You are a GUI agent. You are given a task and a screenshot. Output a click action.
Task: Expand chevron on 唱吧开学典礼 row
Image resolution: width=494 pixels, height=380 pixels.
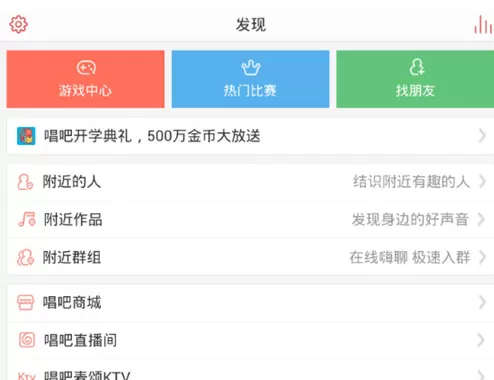pyautogui.click(x=482, y=136)
